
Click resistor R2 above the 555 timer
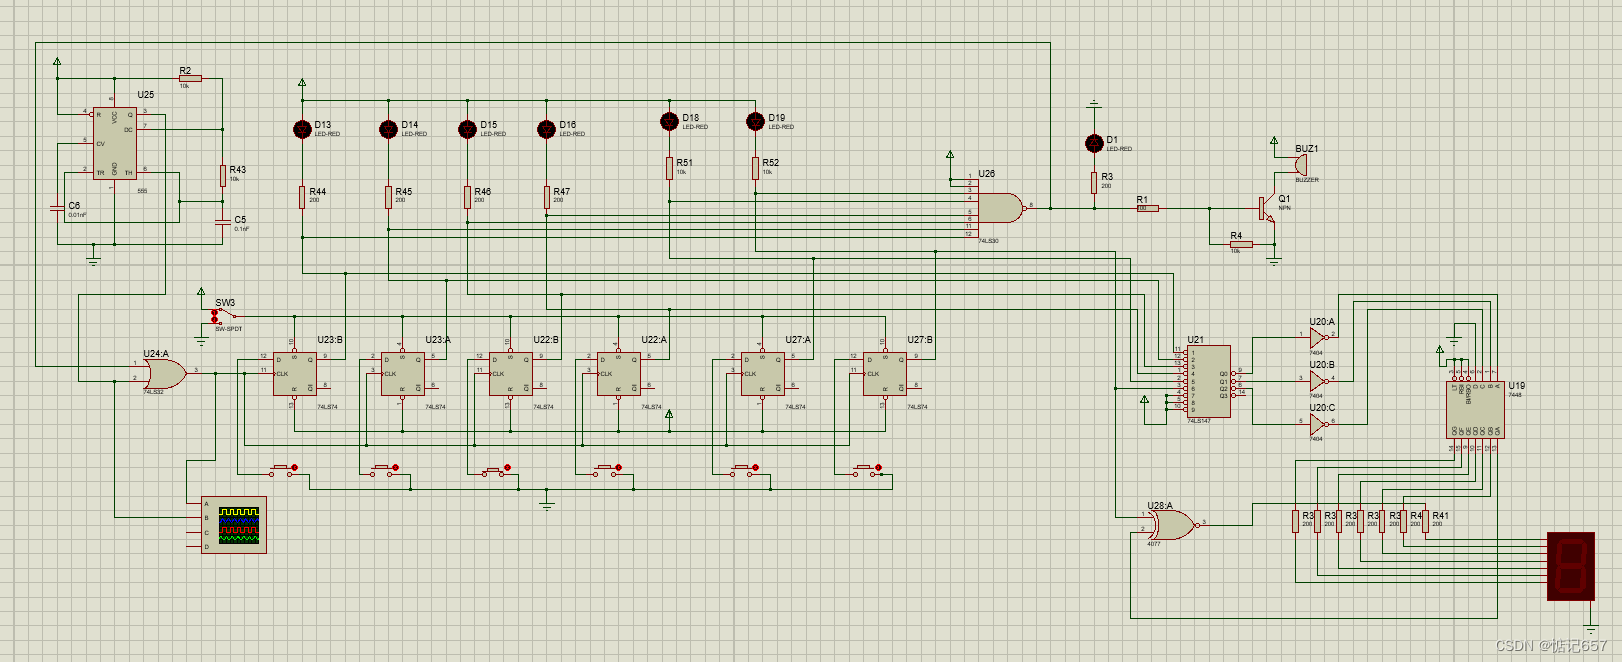click(190, 78)
